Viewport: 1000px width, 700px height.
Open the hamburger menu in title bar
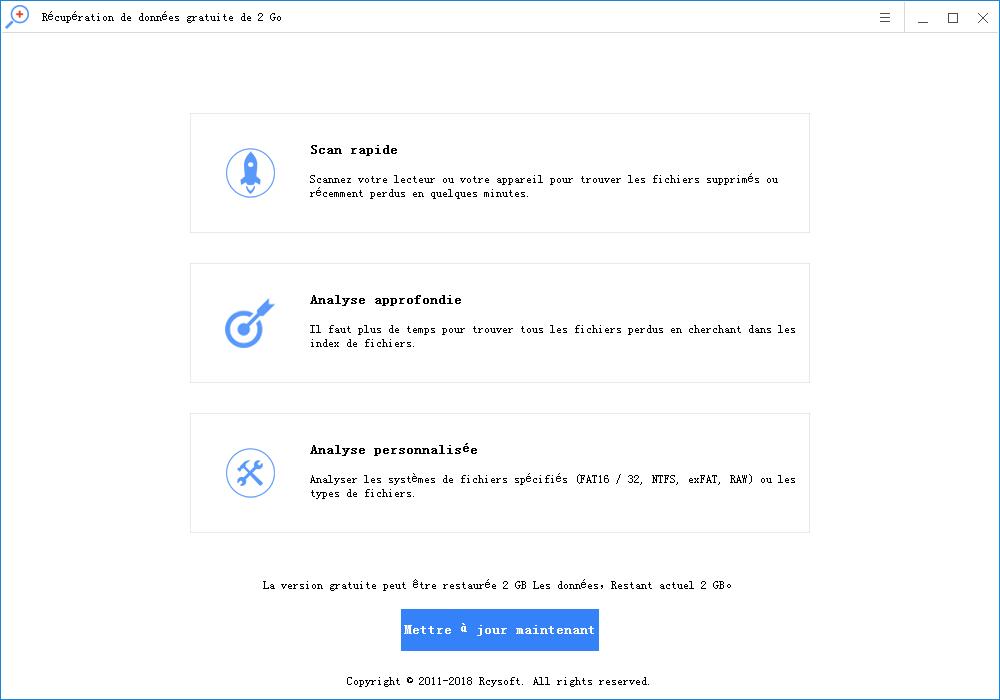[x=885, y=17]
